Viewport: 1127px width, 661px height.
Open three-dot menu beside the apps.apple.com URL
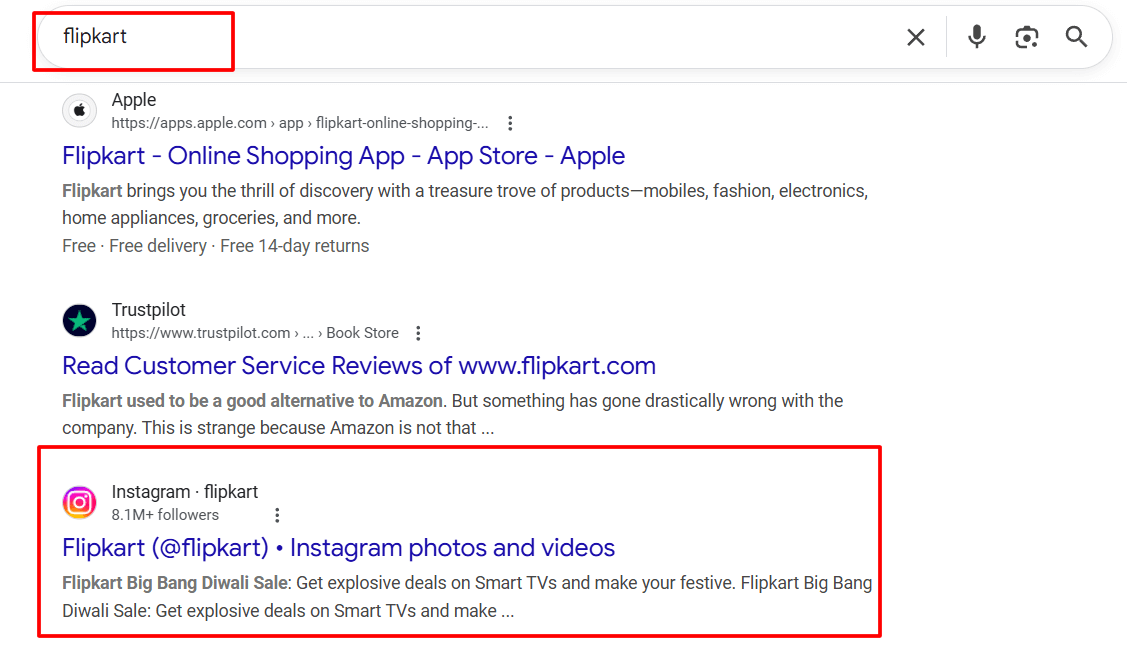coord(510,124)
